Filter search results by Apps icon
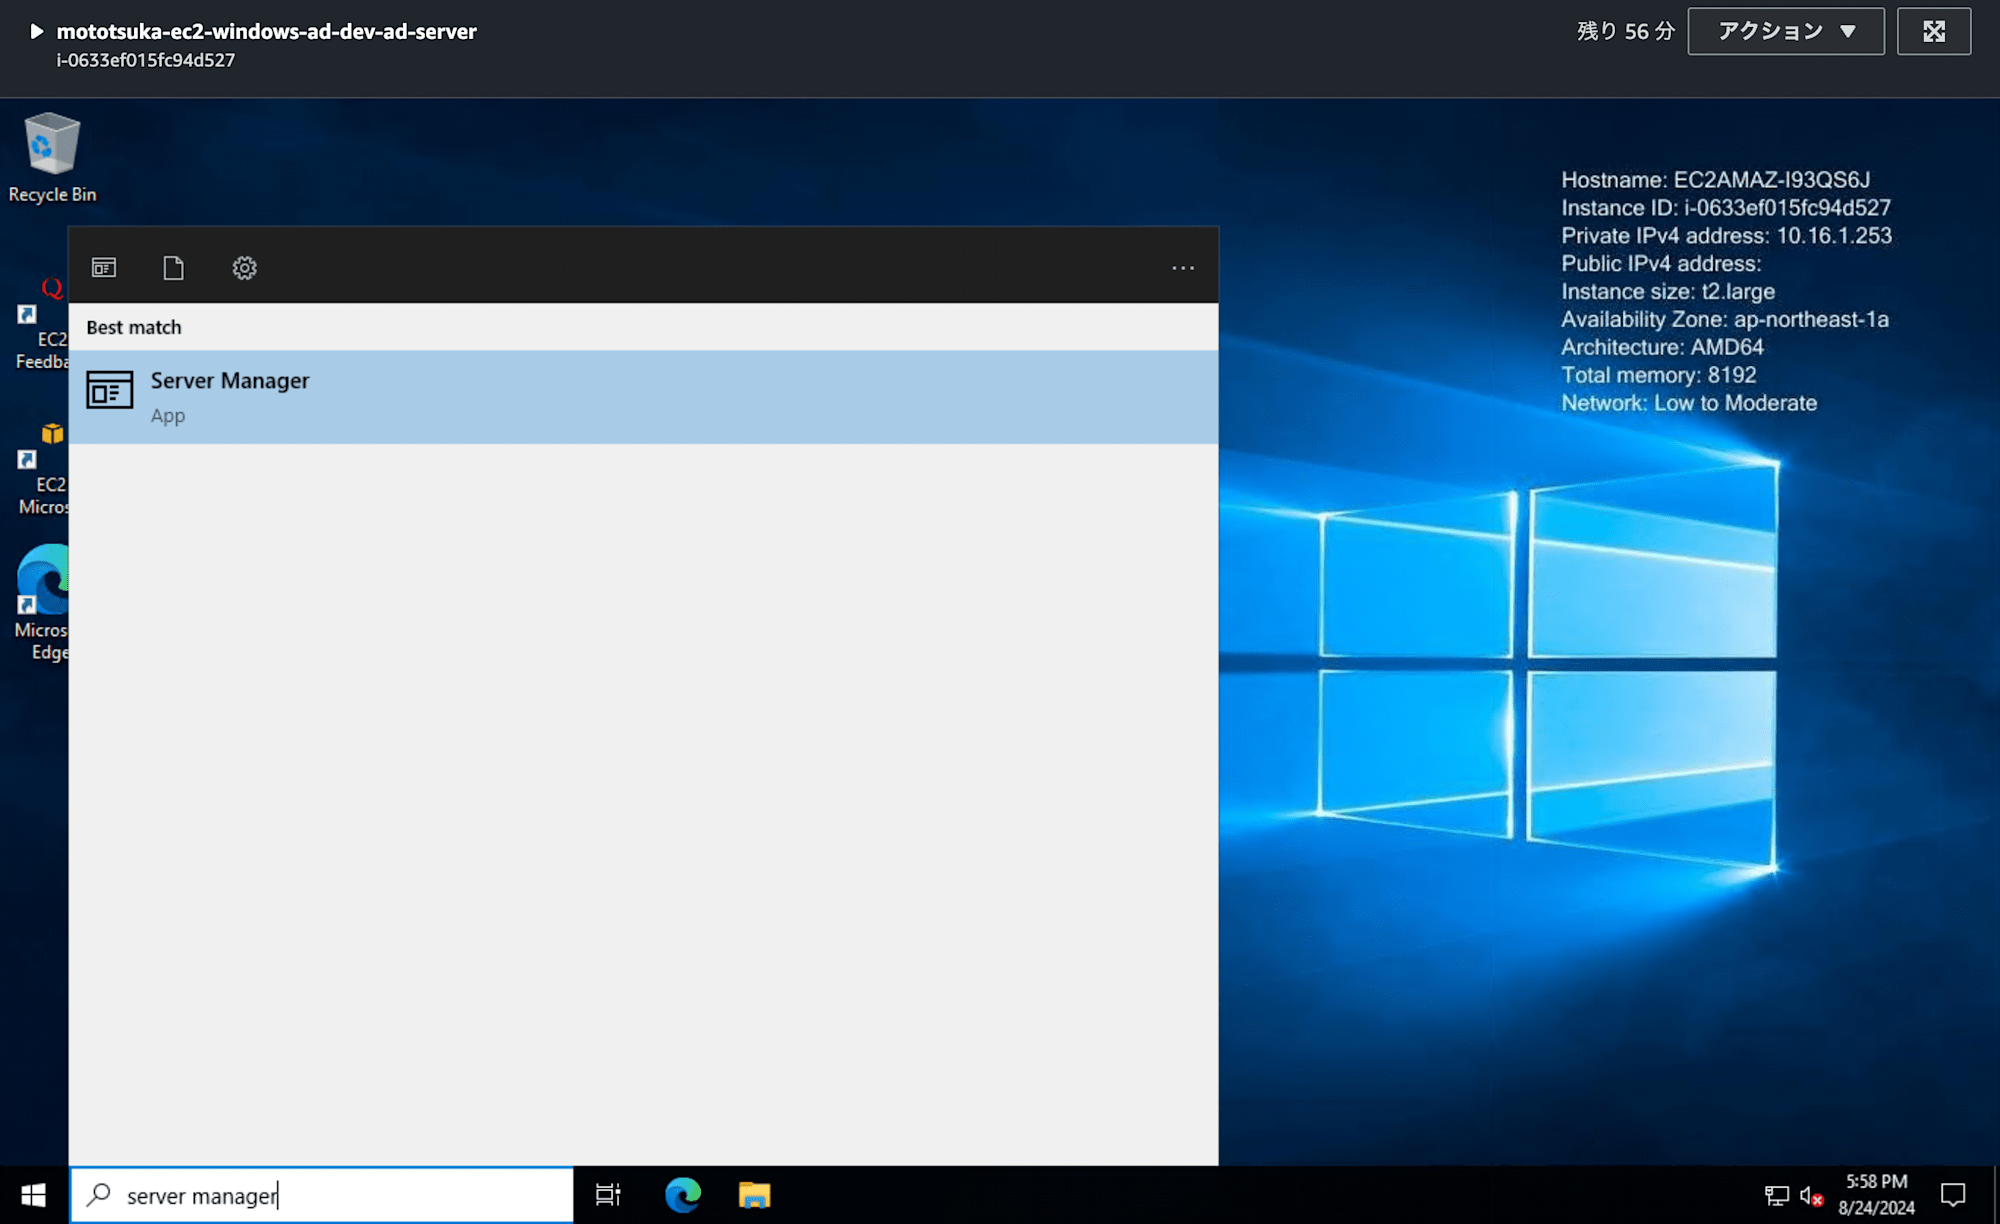 tap(104, 268)
